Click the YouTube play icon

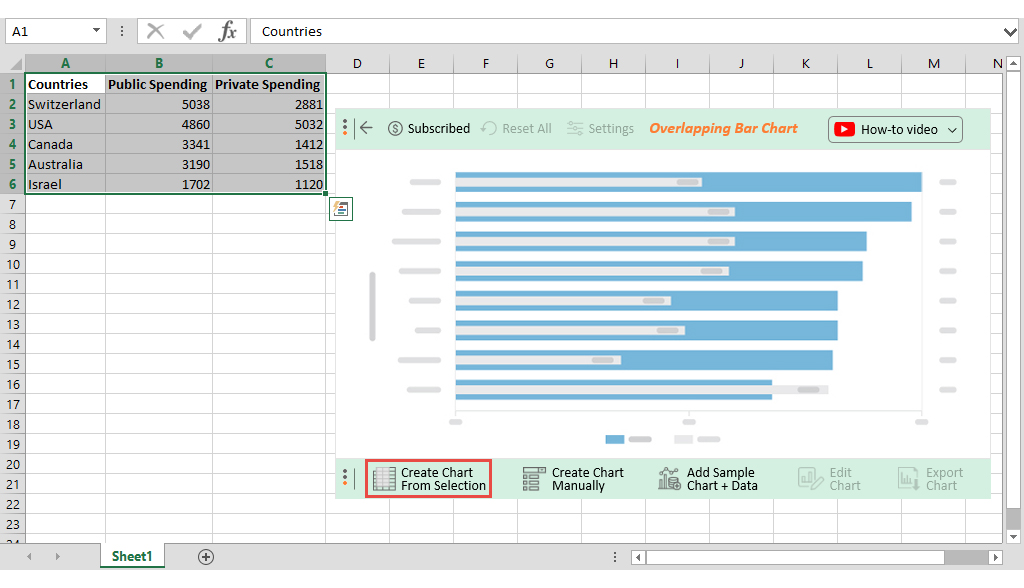click(x=845, y=129)
